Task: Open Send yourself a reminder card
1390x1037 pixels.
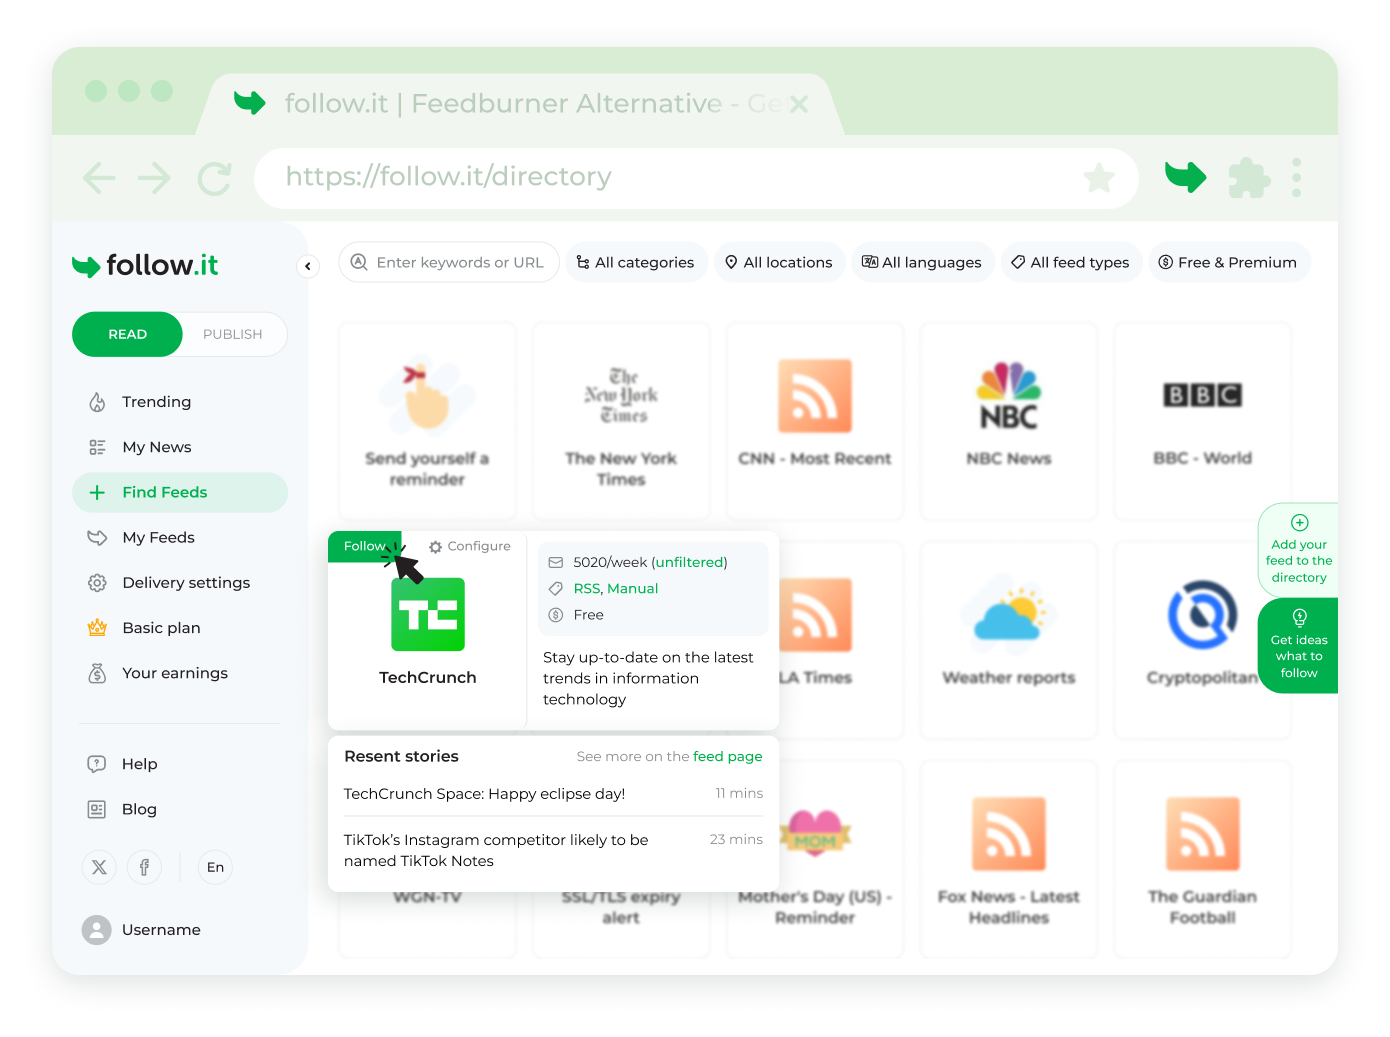Action: point(427,421)
